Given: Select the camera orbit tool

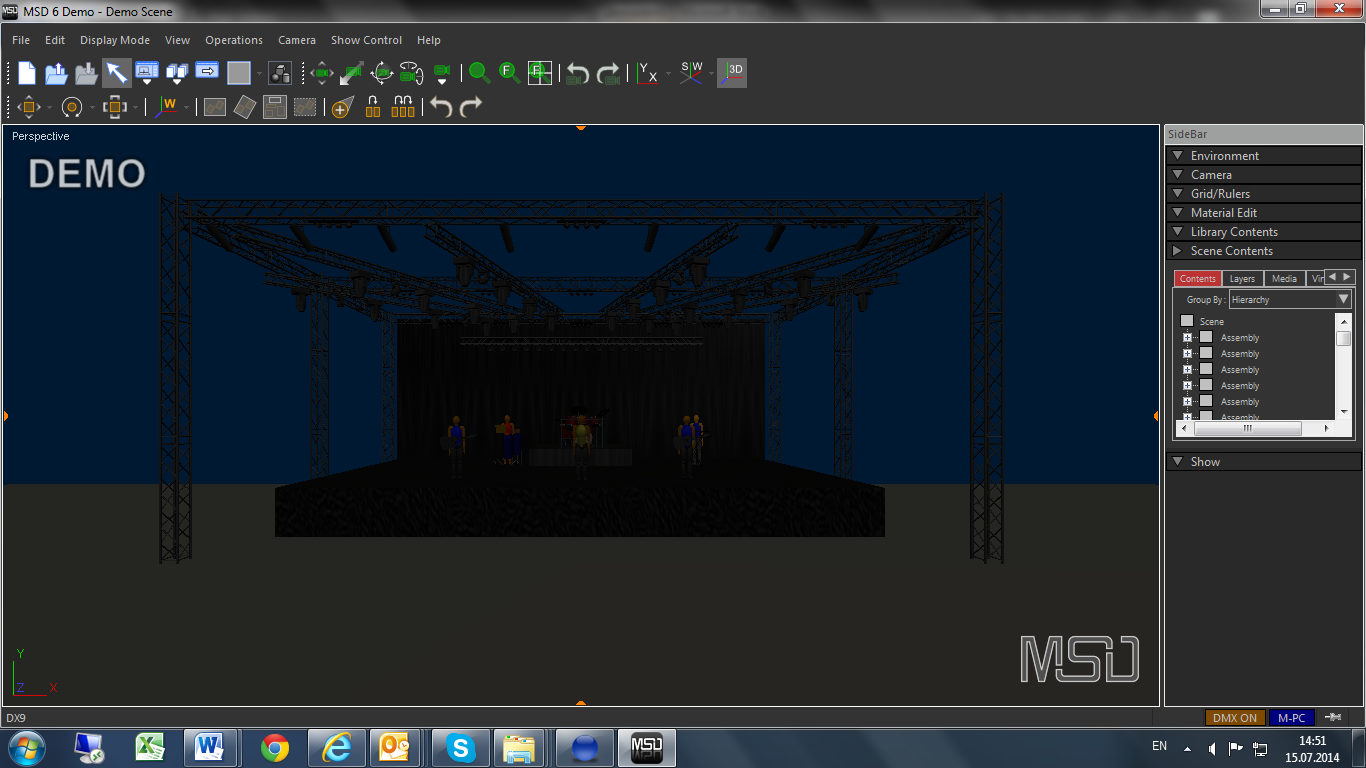Looking at the screenshot, I should 382,73.
